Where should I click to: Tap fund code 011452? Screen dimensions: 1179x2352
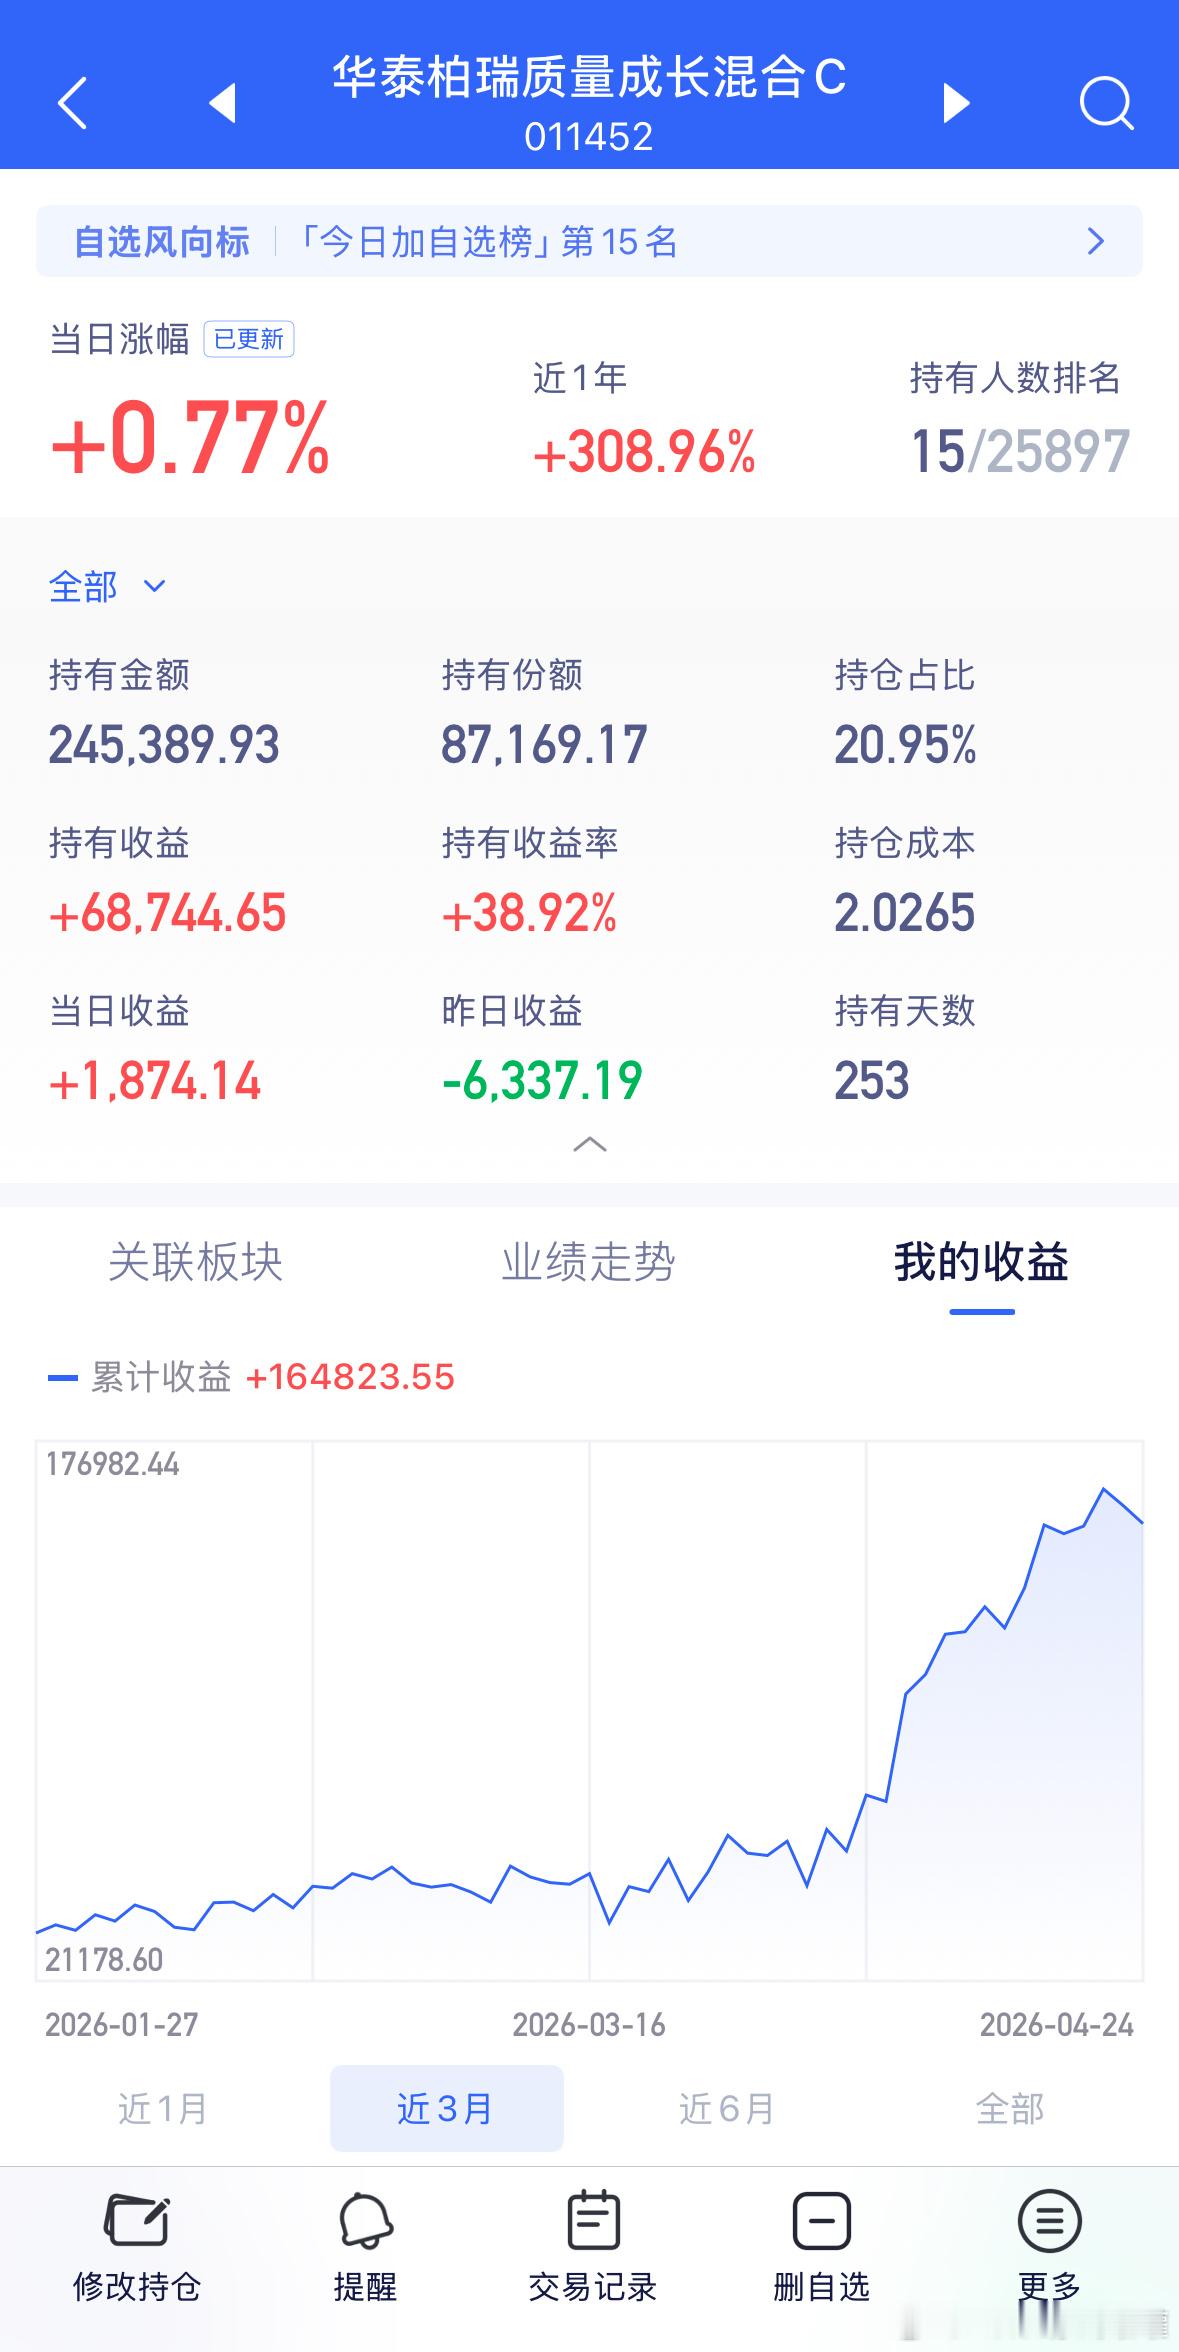click(x=589, y=137)
